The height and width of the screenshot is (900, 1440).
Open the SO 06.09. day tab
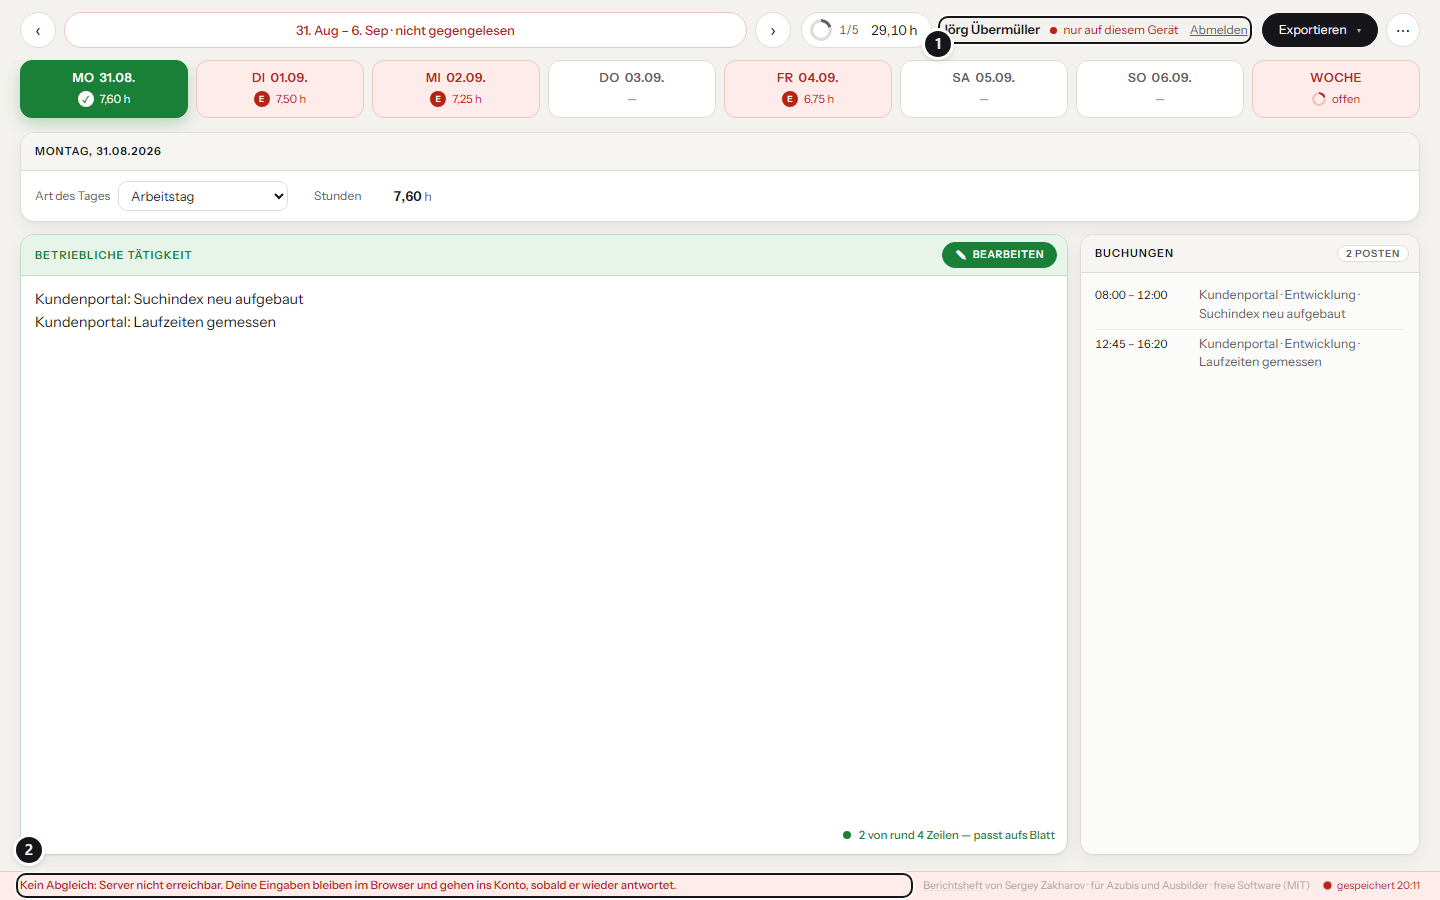(1160, 89)
